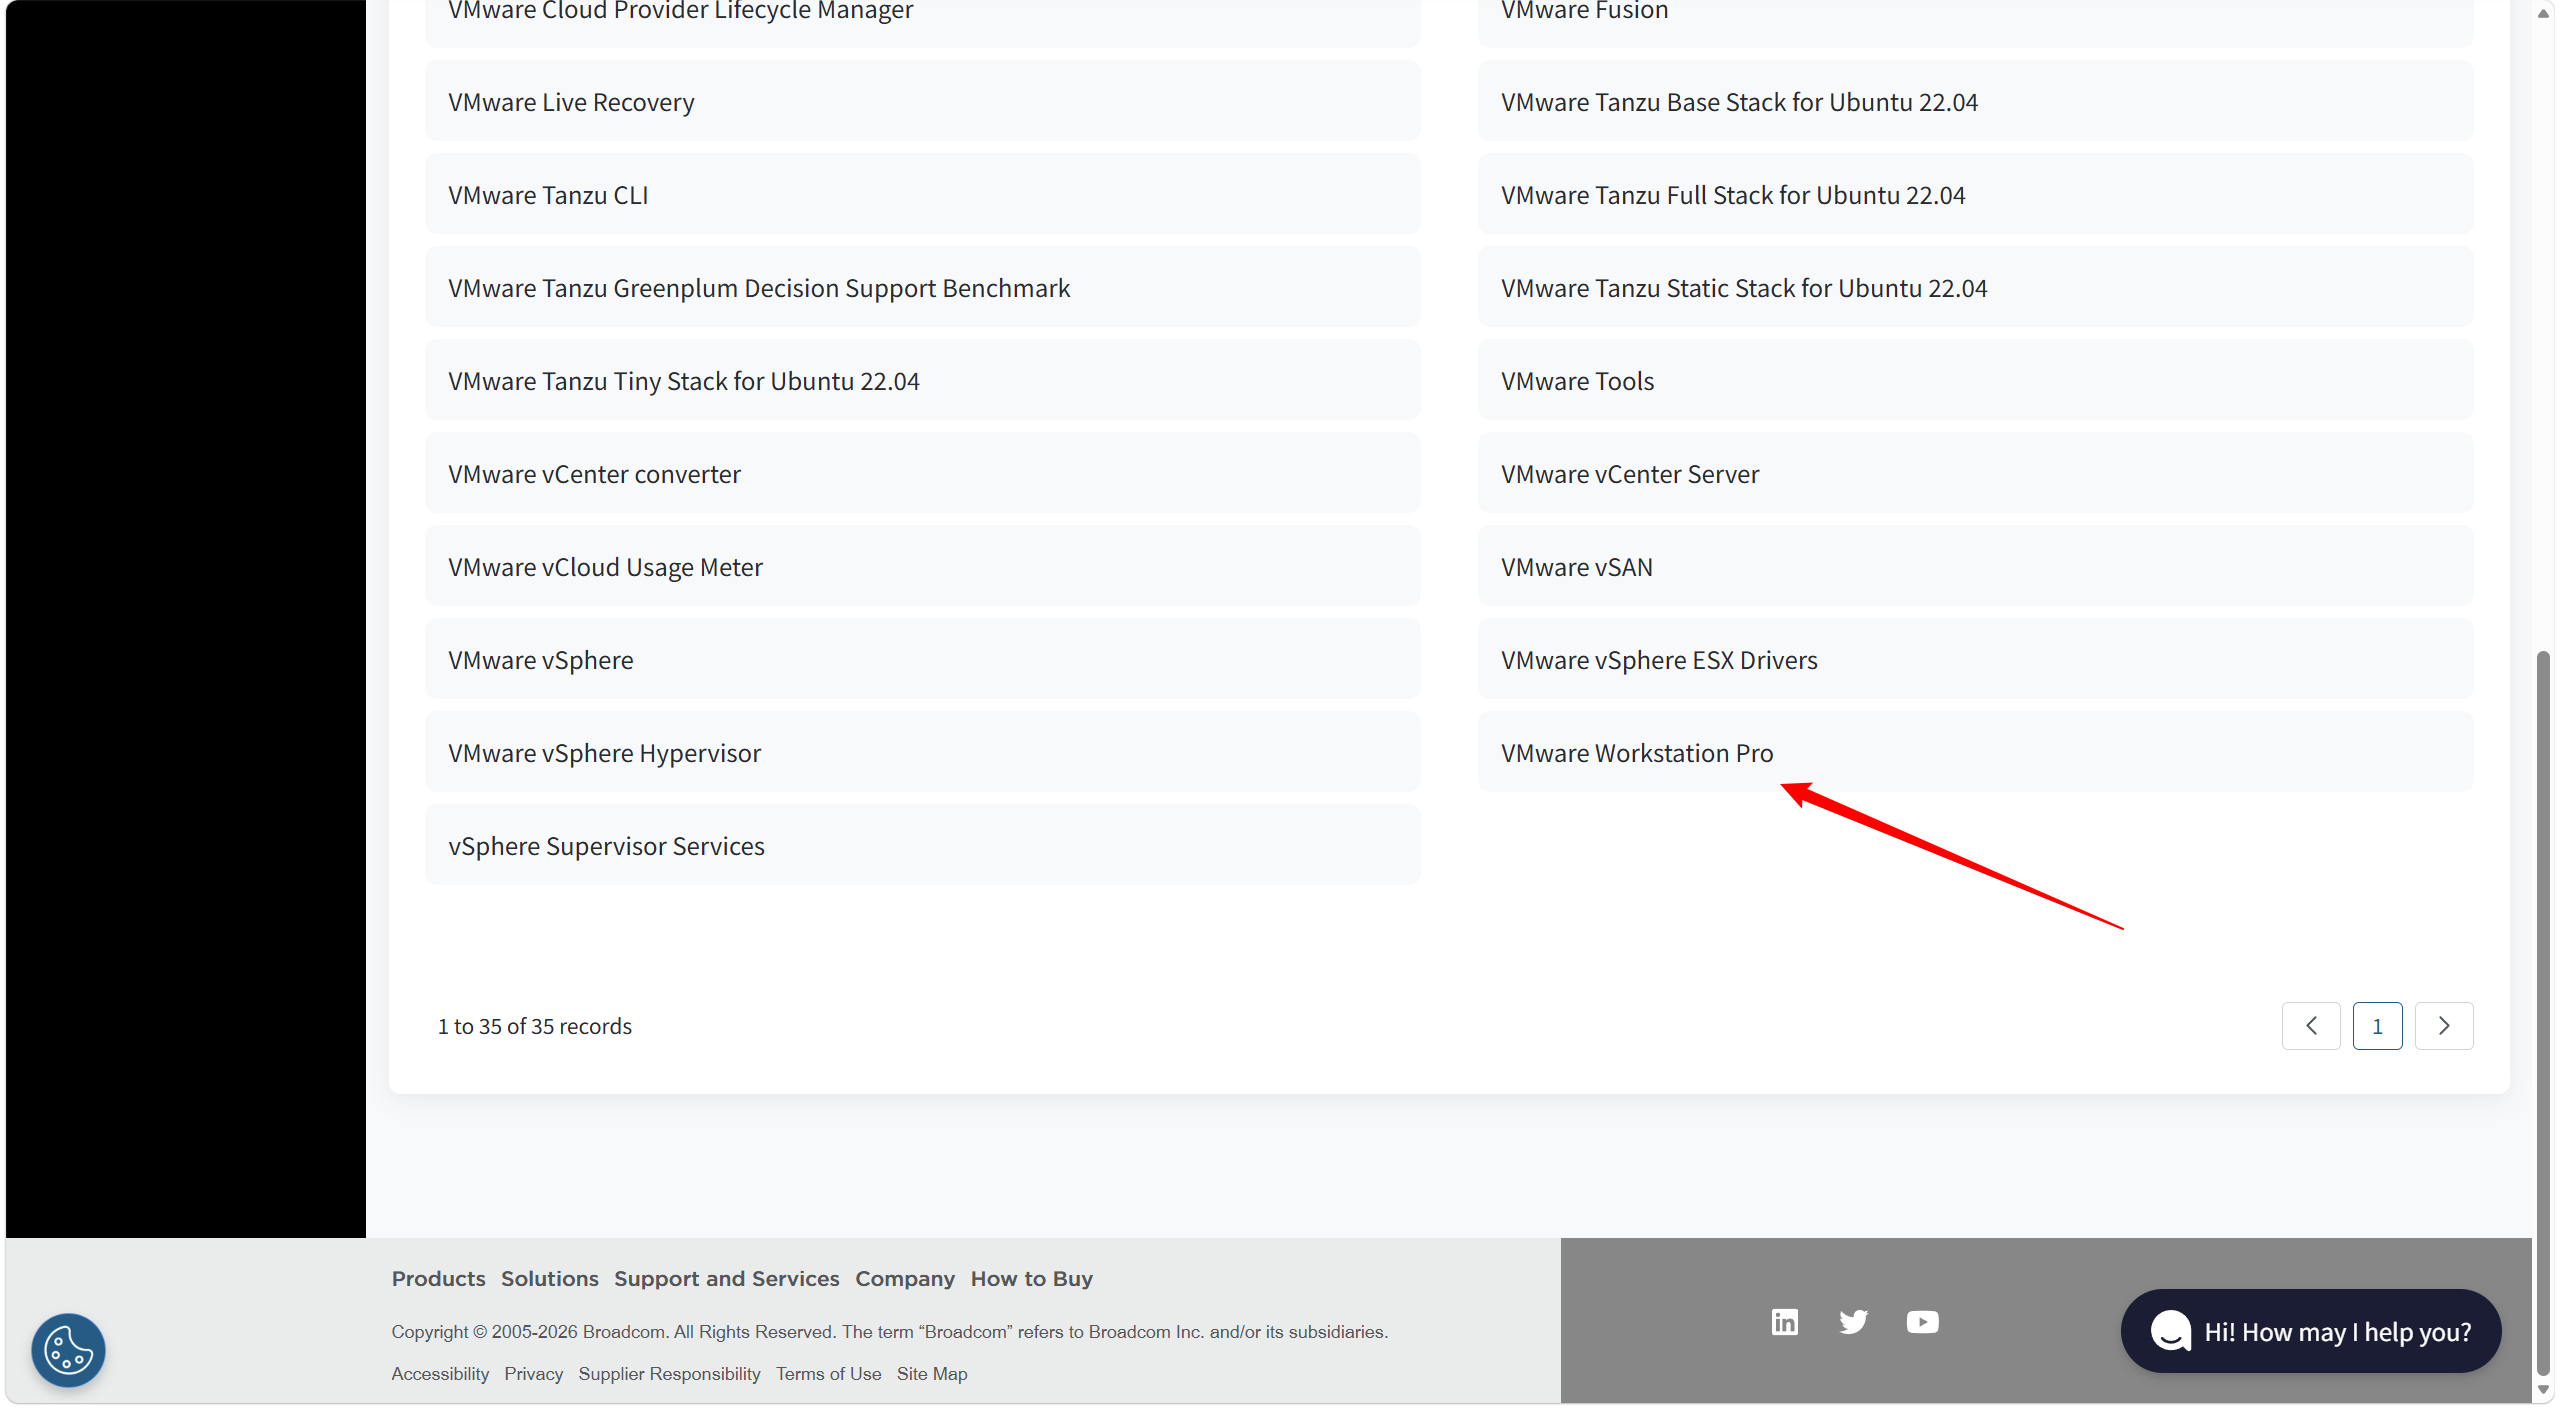Click scrollbar down arrow
This screenshot has height=1408, width=2560.
click(2543, 1390)
